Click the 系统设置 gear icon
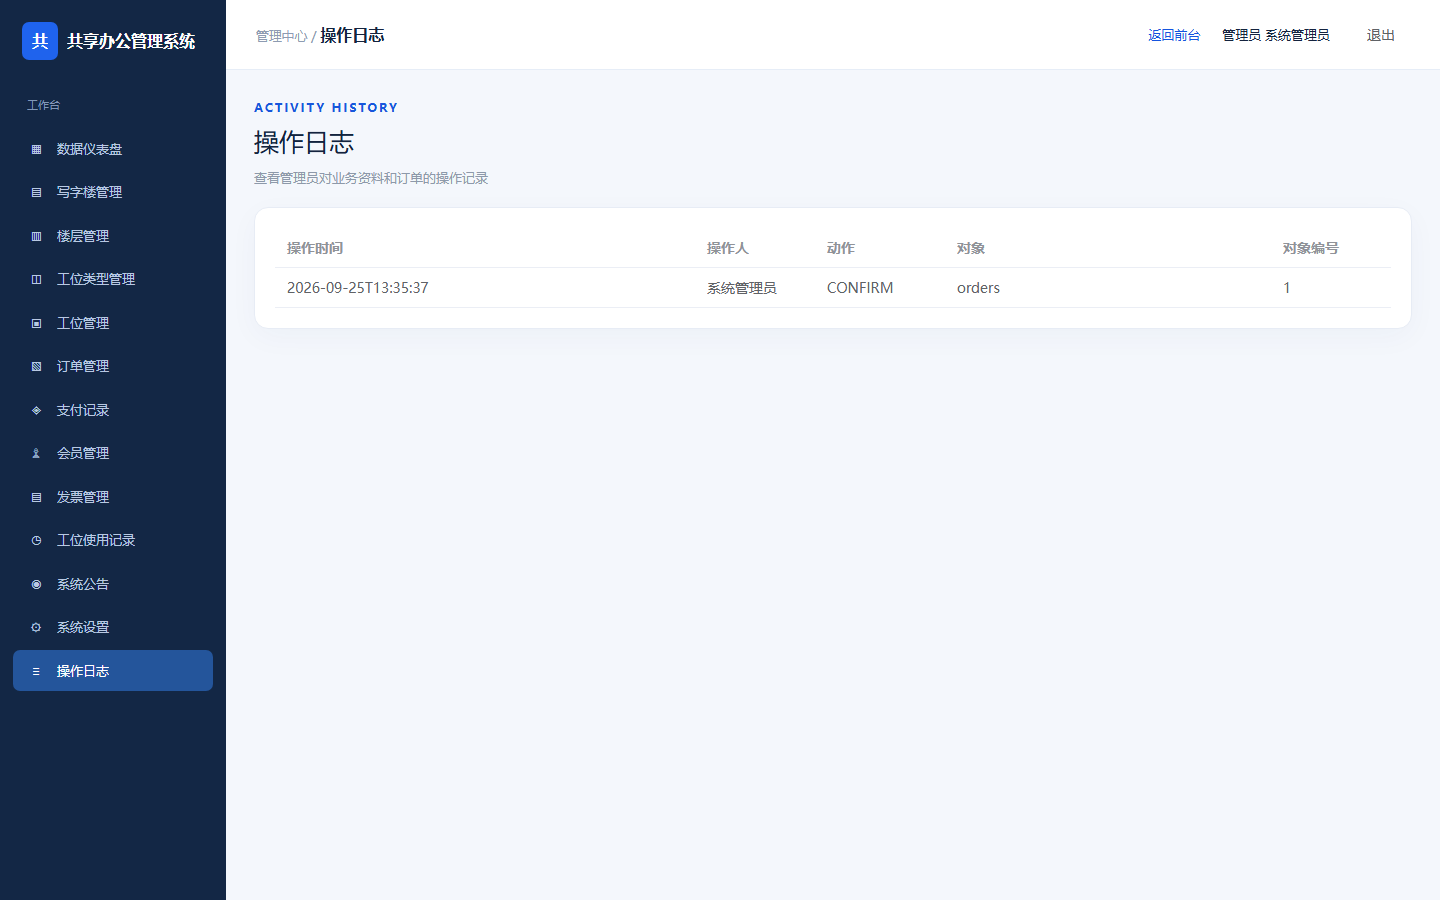The height and width of the screenshot is (900, 1440). tap(36, 627)
